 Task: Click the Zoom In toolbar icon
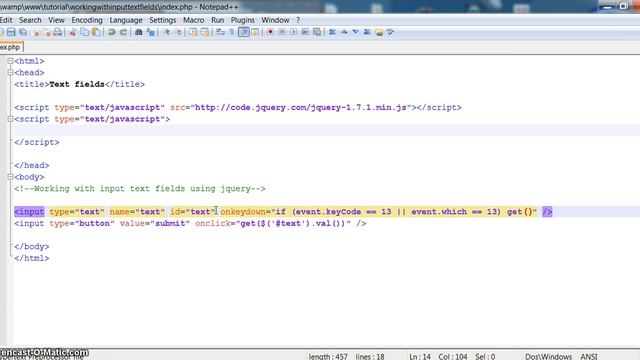[167, 32]
